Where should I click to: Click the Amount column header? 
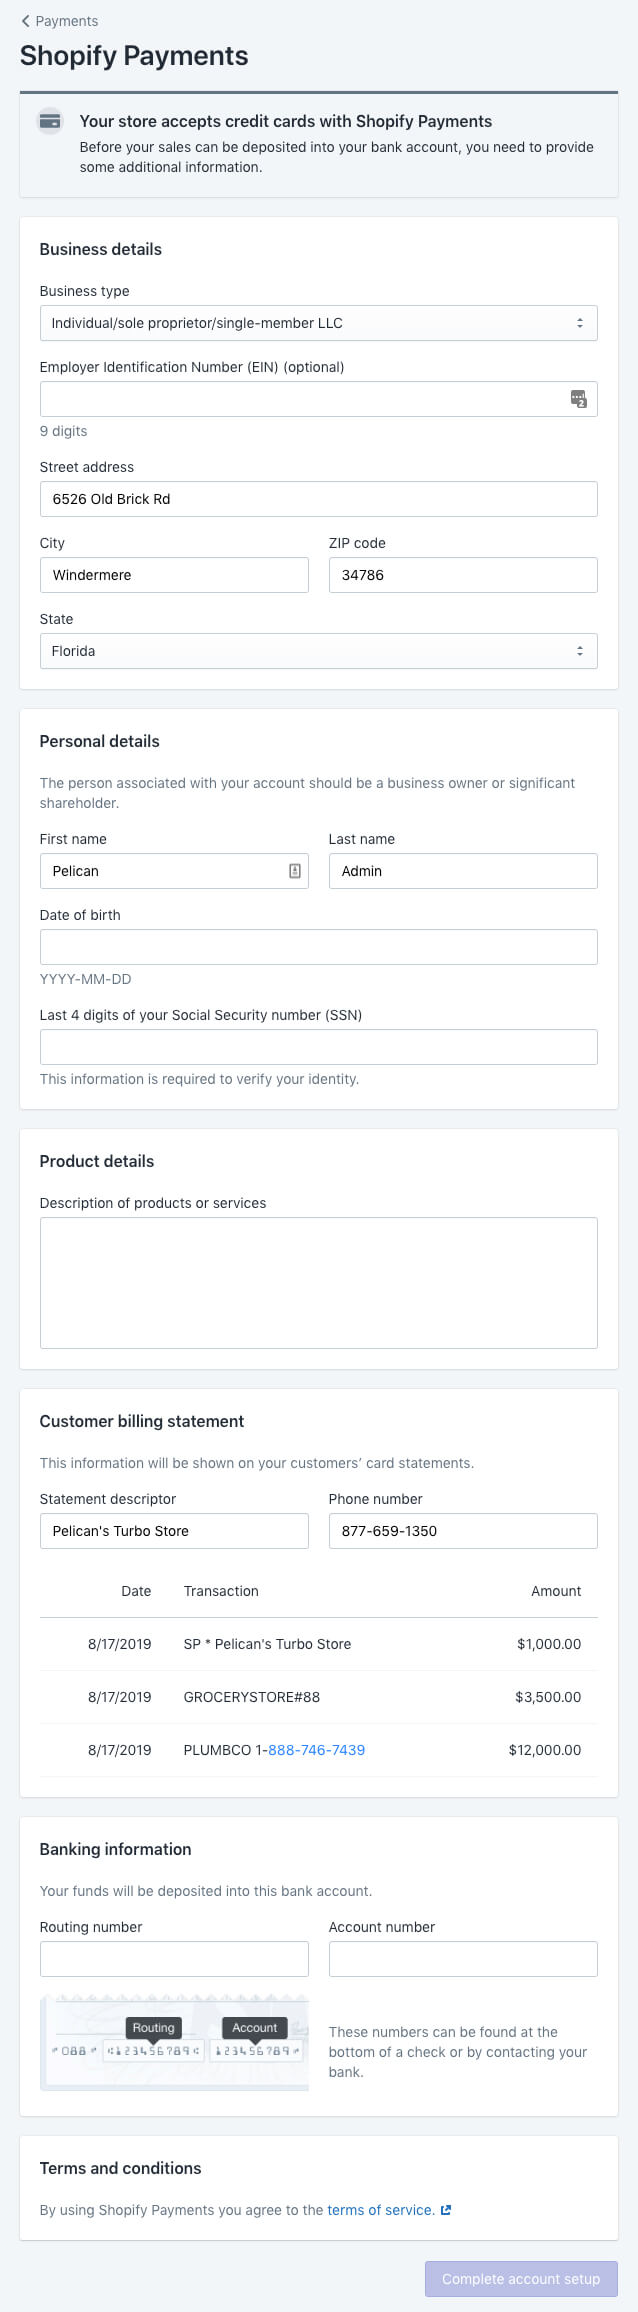tap(556, 1591)
